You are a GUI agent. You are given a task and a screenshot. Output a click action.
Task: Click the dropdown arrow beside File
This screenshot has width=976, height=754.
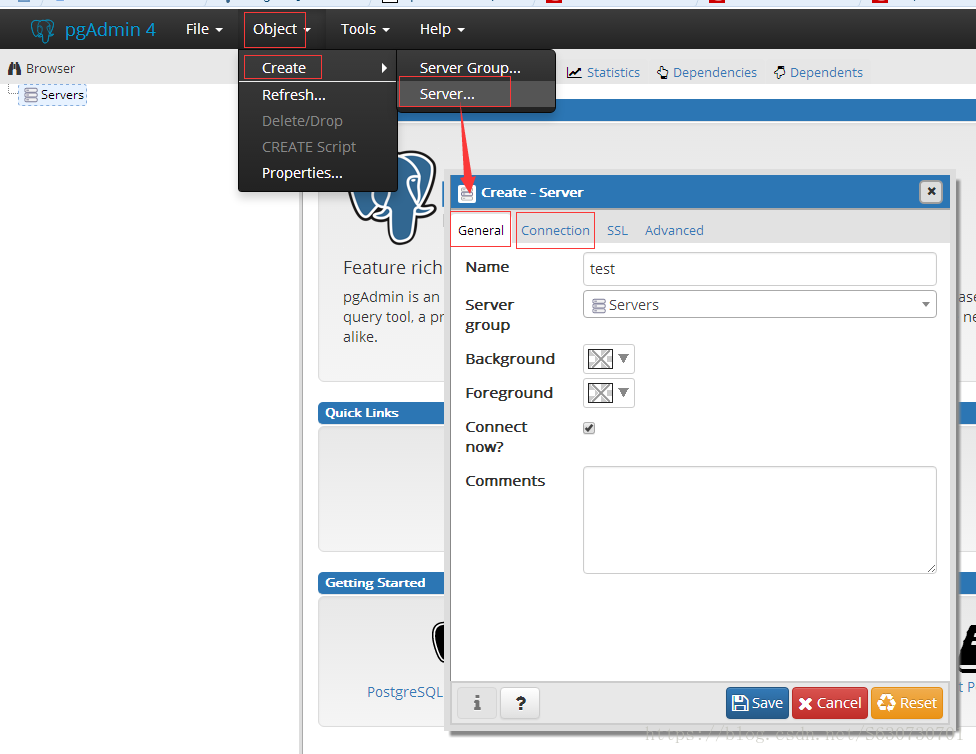pos(219,30)
